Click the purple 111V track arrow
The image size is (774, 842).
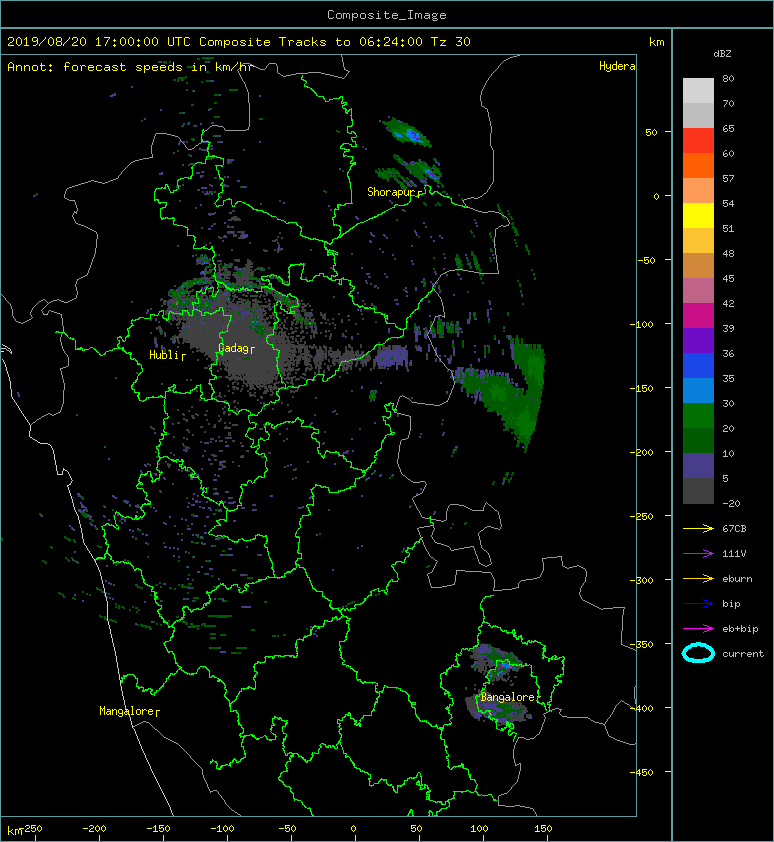(x=698, y=554)
